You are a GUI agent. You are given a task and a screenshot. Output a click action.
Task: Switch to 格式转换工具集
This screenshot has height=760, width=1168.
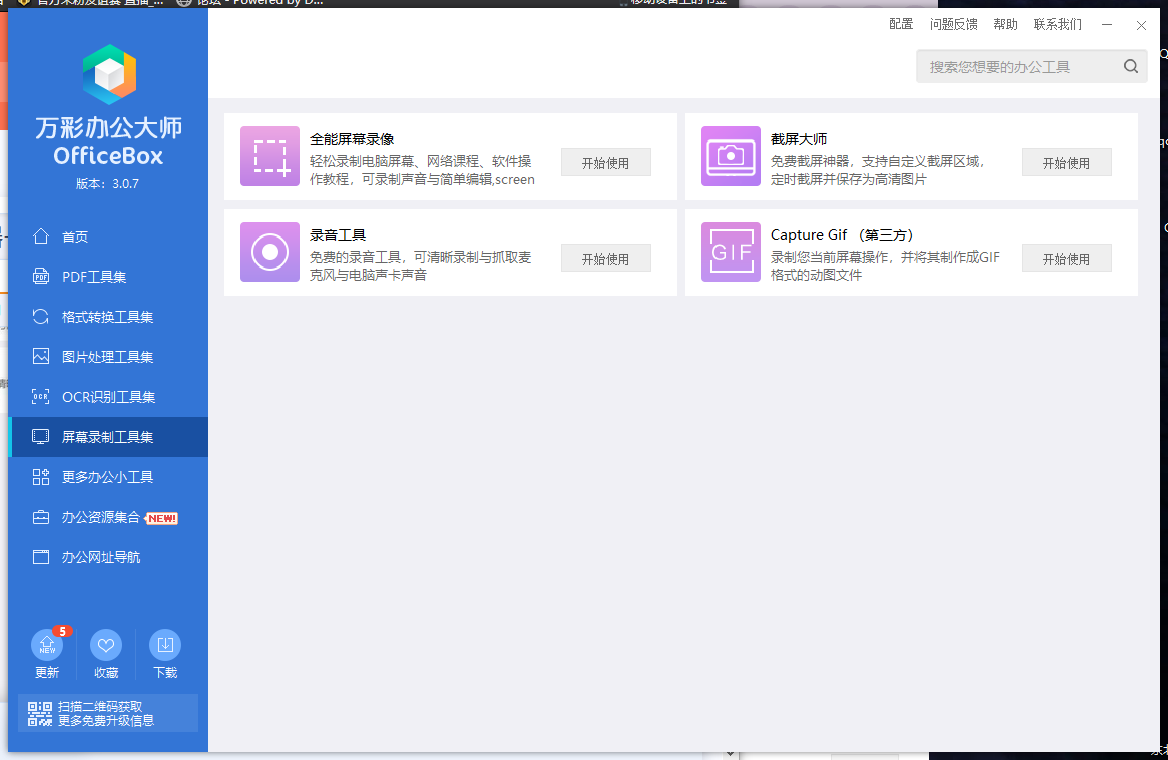[108, 317]
